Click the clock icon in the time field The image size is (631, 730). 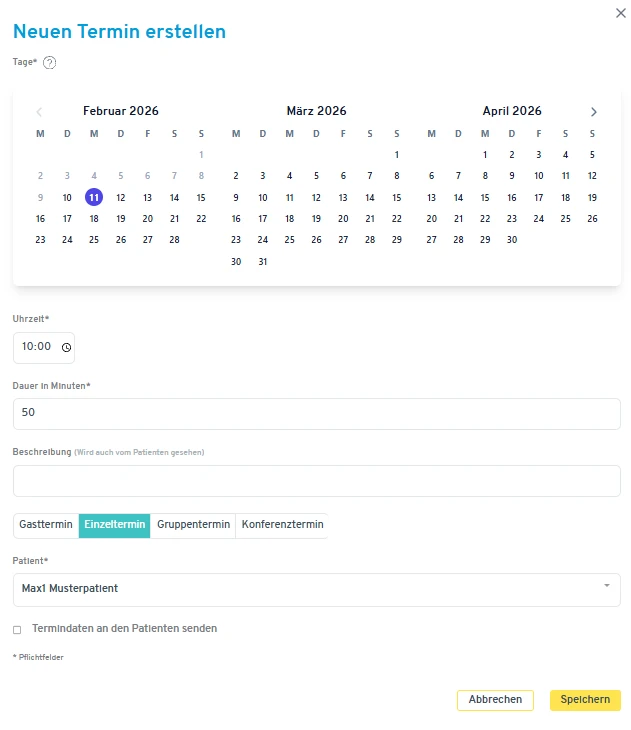[x=66, y=347]
